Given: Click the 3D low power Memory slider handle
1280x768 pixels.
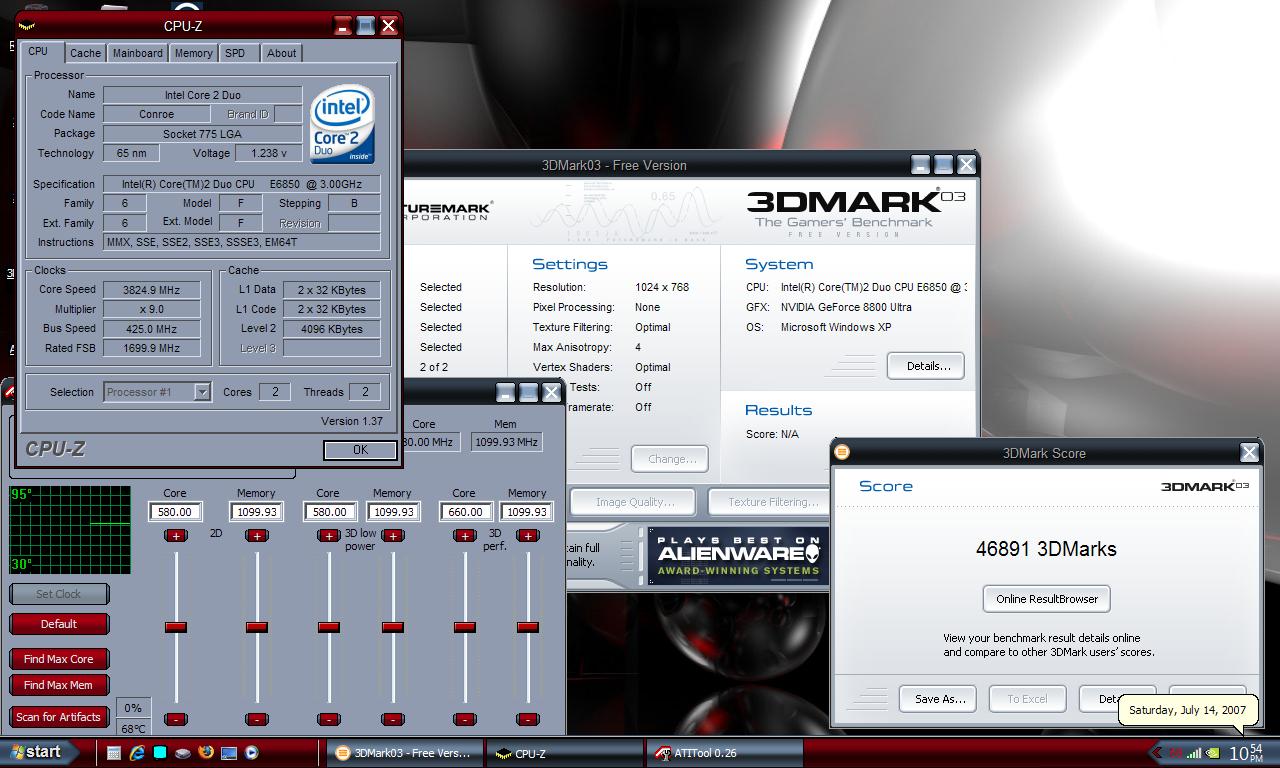Looking at the screenshot, I should click(392, 627).
